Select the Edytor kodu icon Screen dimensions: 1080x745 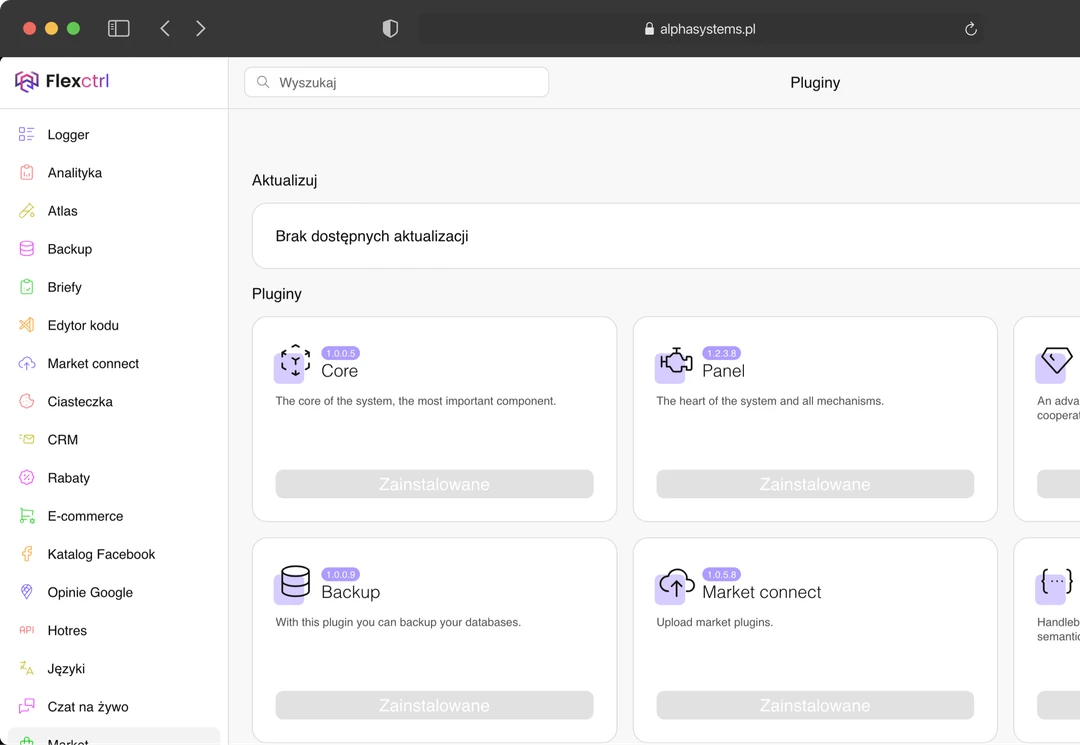pos(26,325)
